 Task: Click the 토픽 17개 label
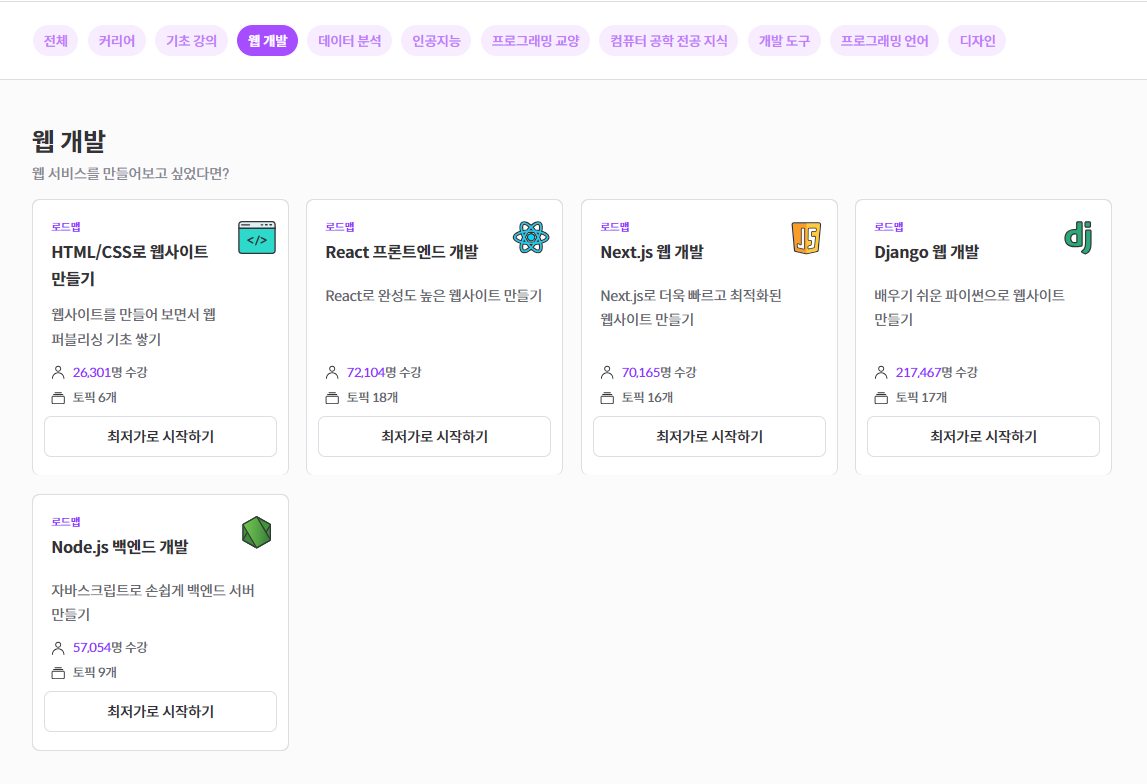[921, 398]
